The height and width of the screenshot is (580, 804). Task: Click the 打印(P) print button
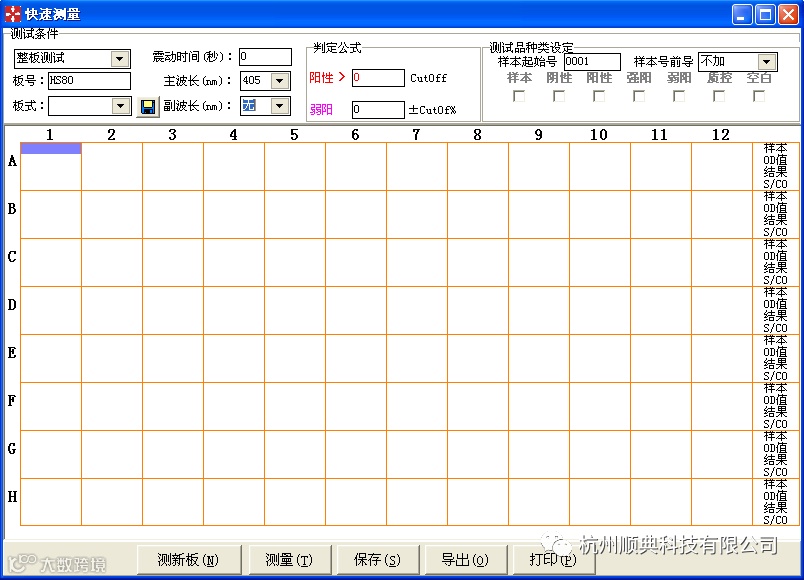click(554, 559)
